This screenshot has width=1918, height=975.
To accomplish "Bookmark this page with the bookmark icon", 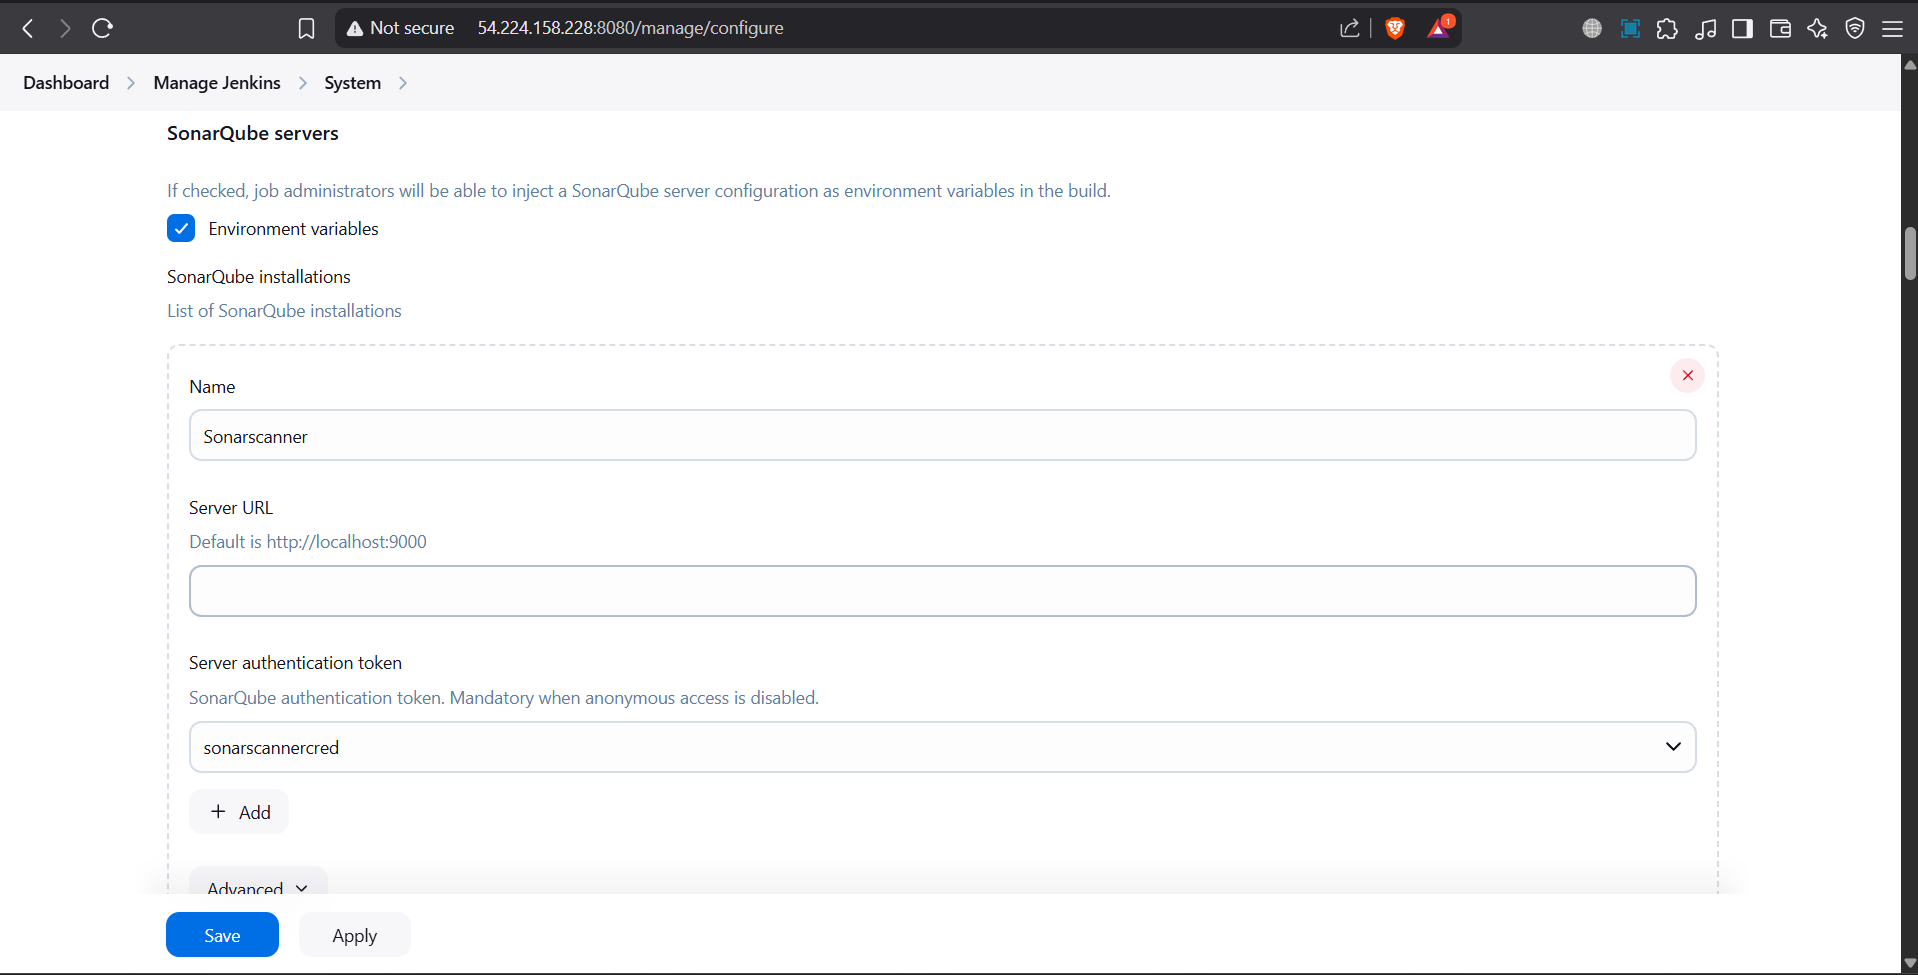I will click(306, 28).
